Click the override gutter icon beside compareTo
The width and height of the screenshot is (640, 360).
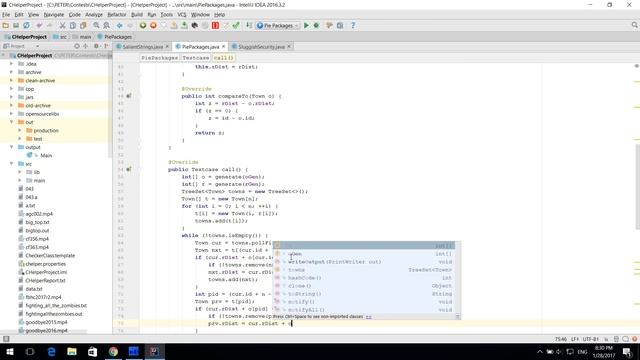tap(129, 96)
